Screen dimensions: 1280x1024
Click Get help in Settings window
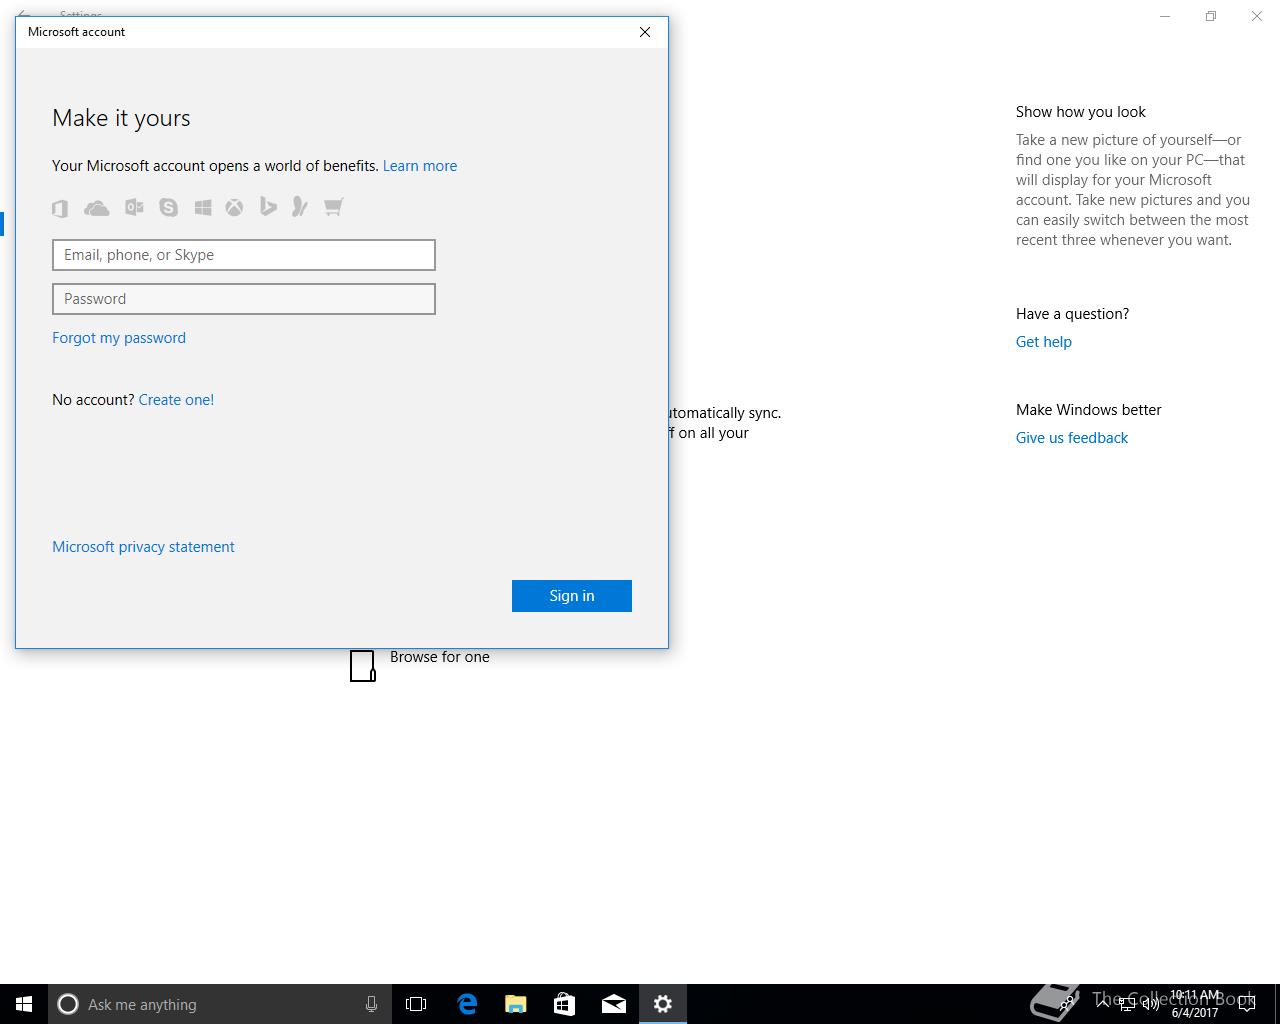pyautogui.click(x=1044, y=342)
